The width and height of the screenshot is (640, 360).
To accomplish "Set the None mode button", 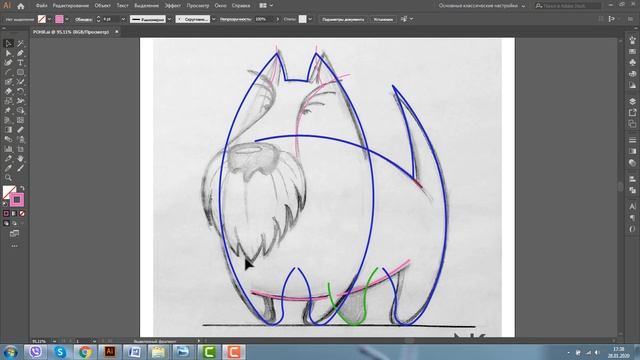I will point(22,213).
